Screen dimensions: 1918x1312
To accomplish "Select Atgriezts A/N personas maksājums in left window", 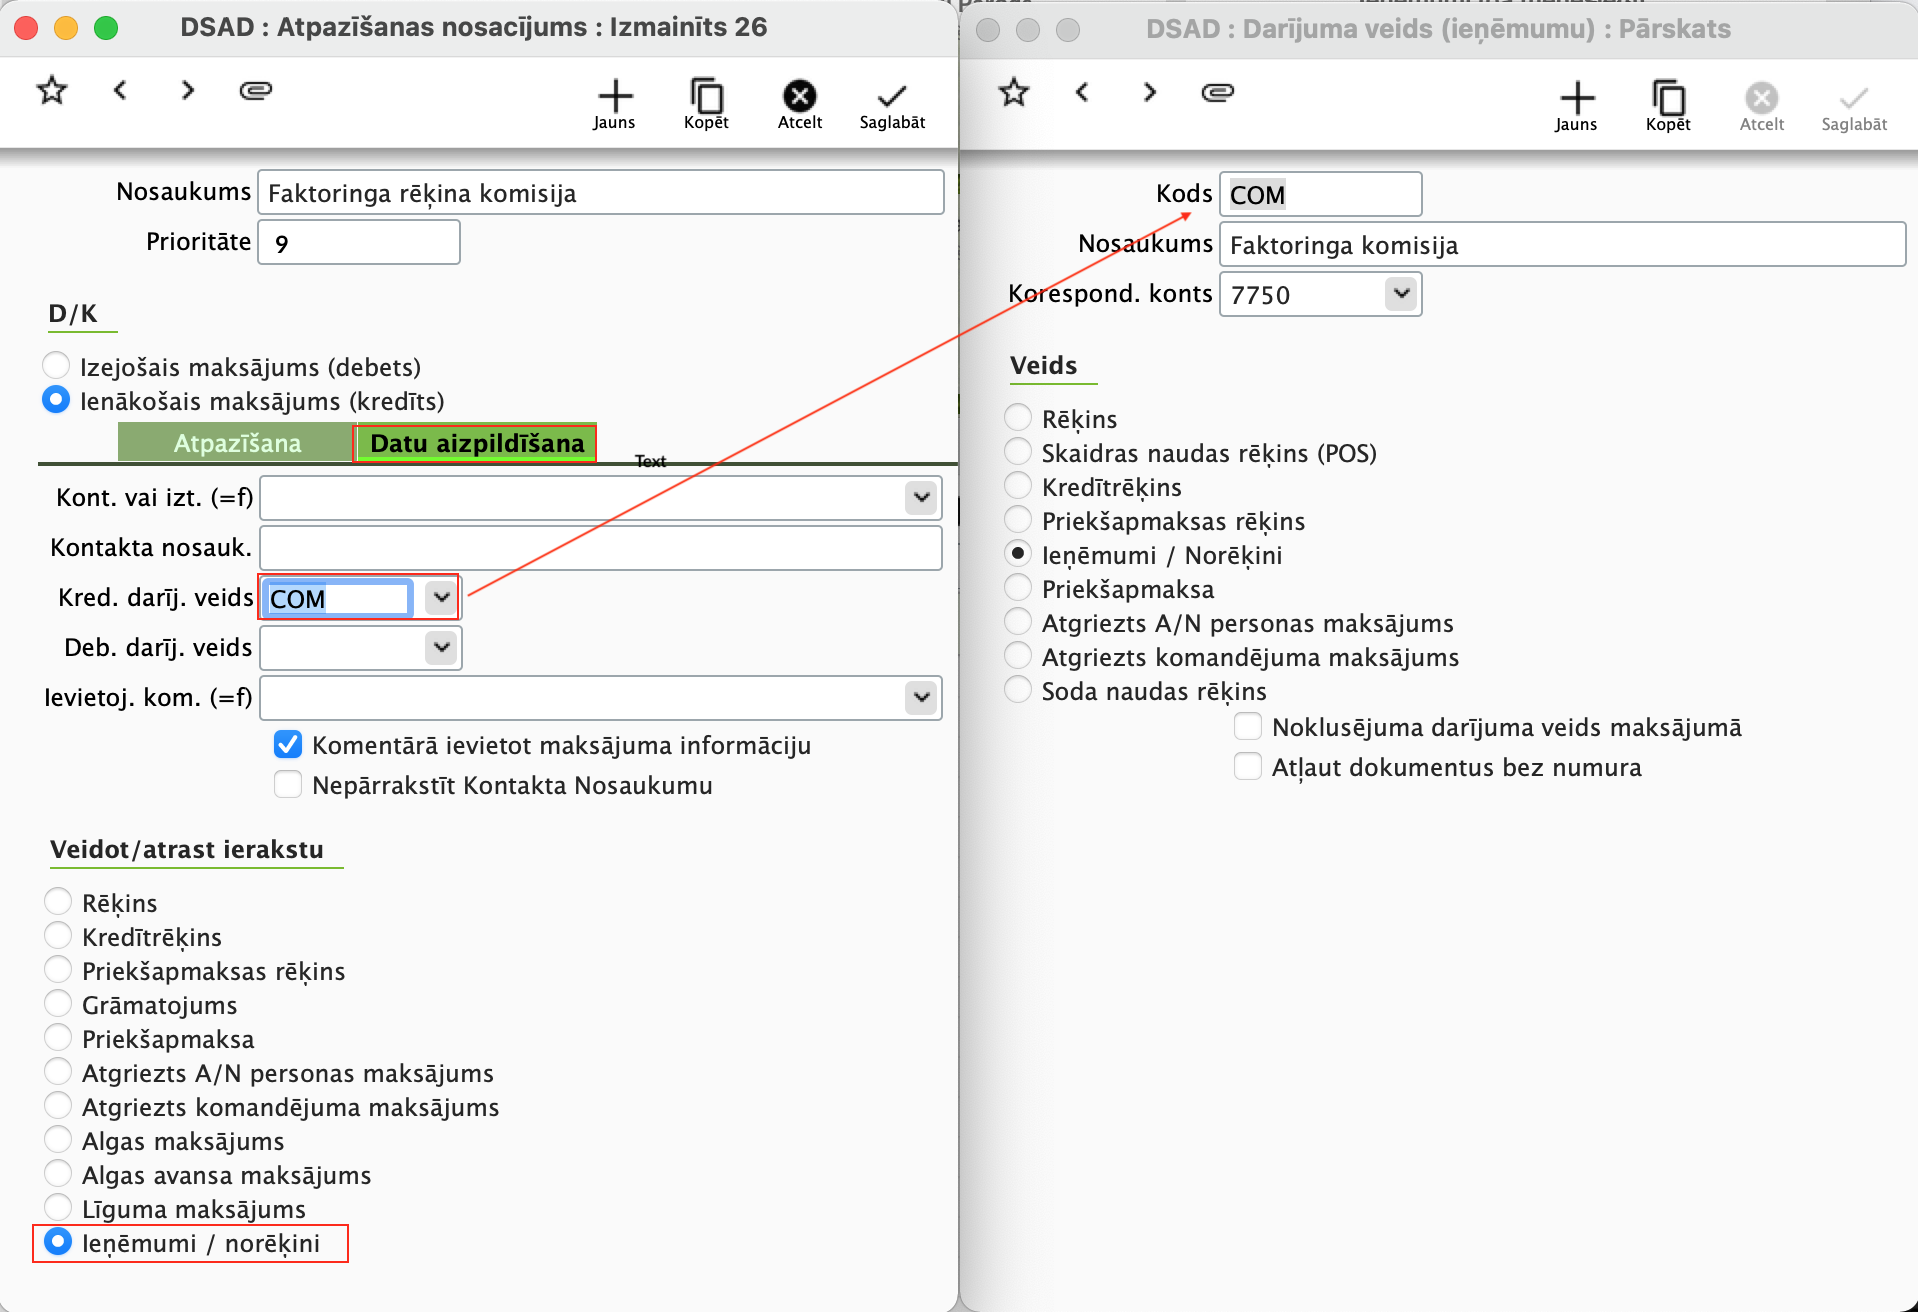I will coord(58,1072).
